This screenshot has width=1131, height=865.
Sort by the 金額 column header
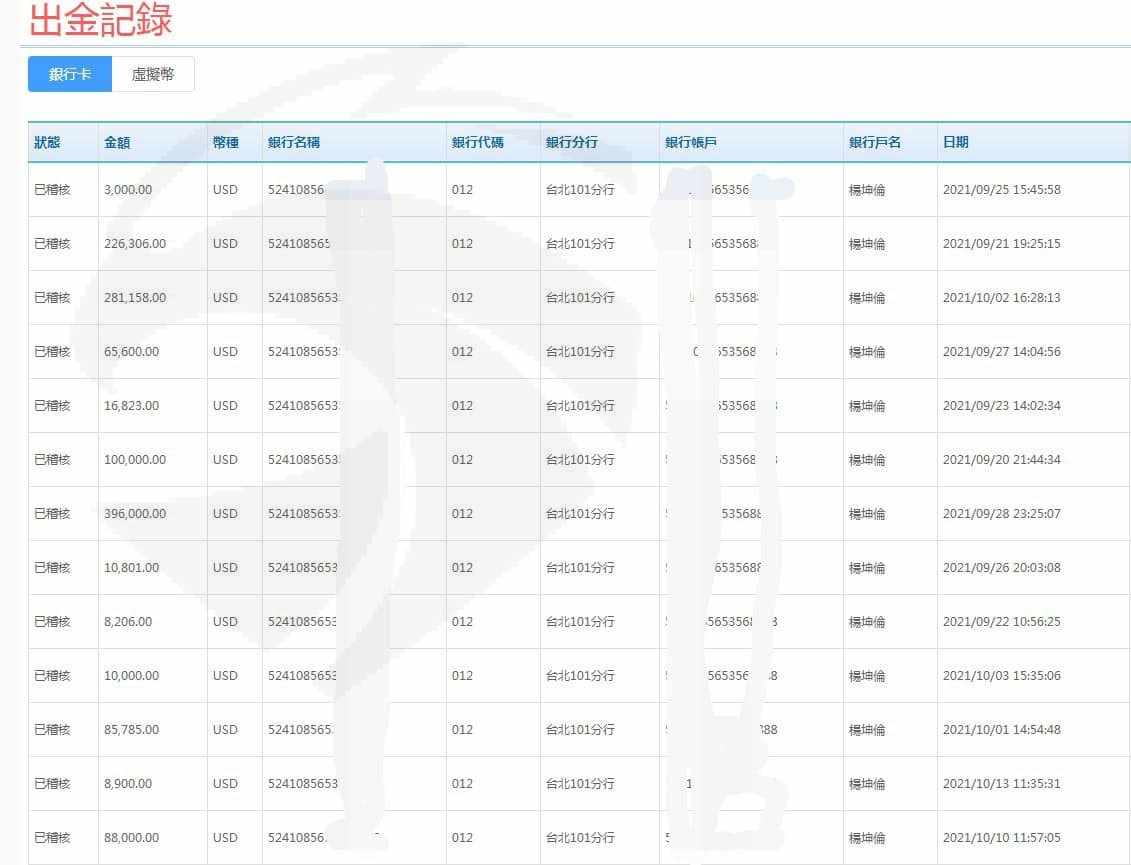[117, 142]
